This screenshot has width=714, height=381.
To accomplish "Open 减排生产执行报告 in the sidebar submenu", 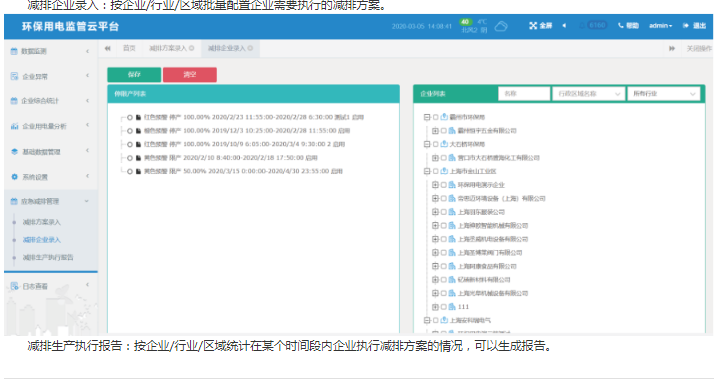I will click(48, 258).
